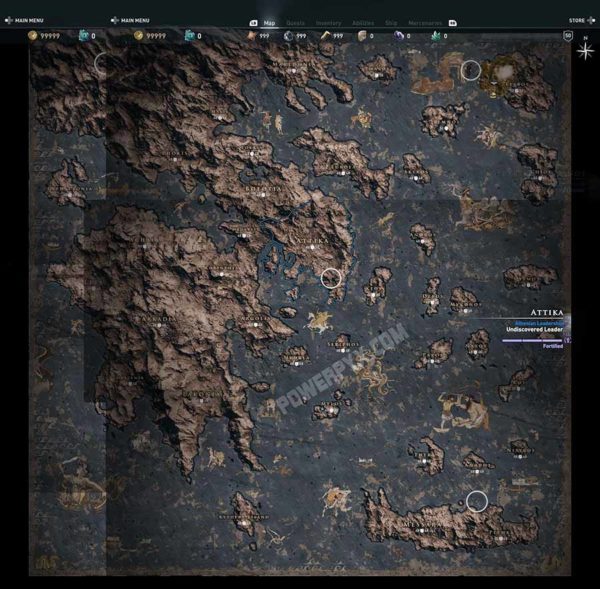Click the compass rose north indicator
600x589 pixels.
coord(584,51)
